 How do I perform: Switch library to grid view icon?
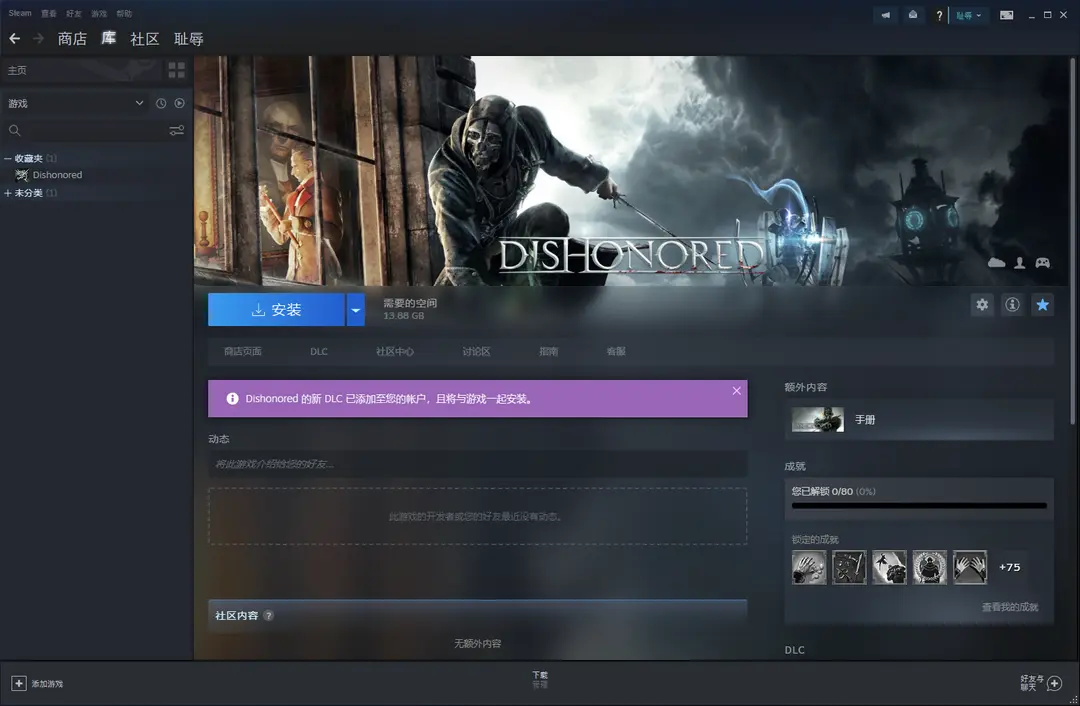pyautogui.click(x=176, y=70)
